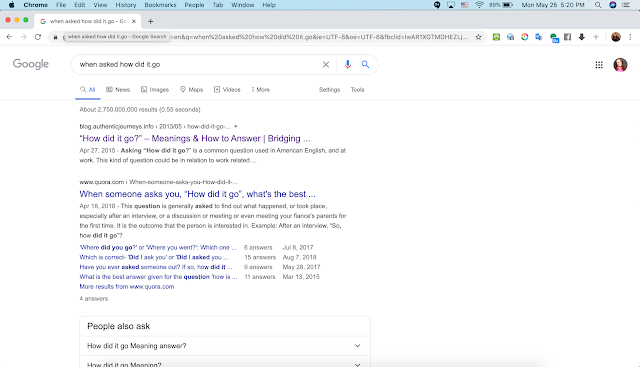Click the Chrome profile avatar in toolbar
This screenshot has width=640, height=367.
point(616,37)
